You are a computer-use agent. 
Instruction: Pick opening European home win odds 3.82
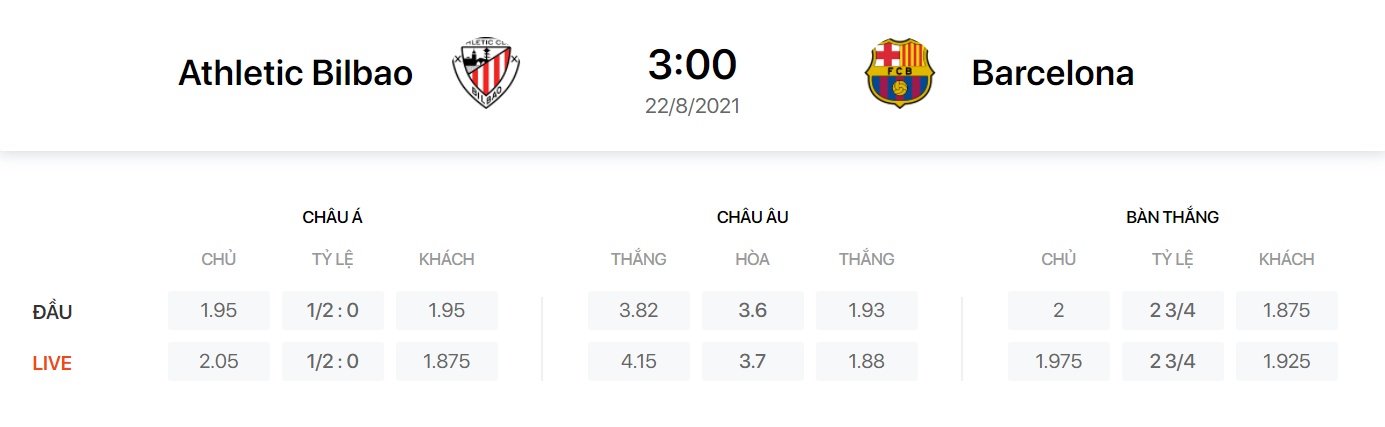tap(638, 310)
